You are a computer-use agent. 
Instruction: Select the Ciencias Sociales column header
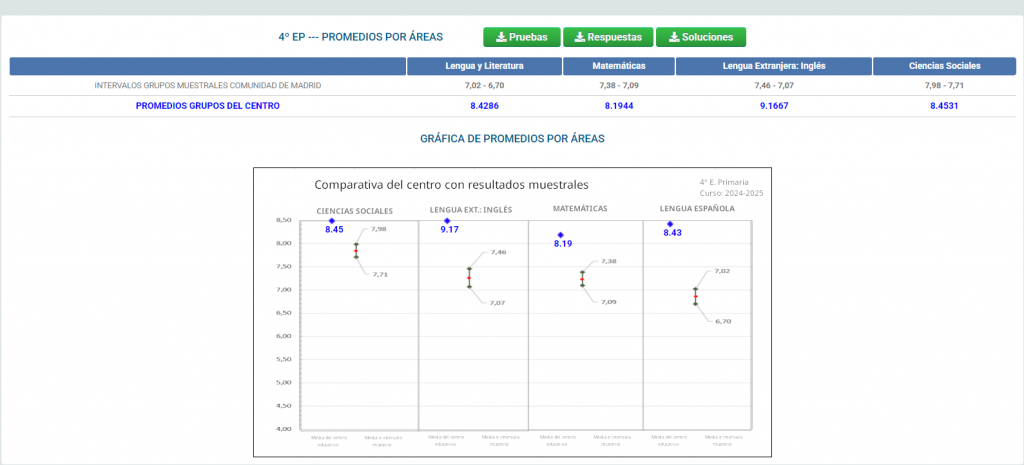(944, 66)
